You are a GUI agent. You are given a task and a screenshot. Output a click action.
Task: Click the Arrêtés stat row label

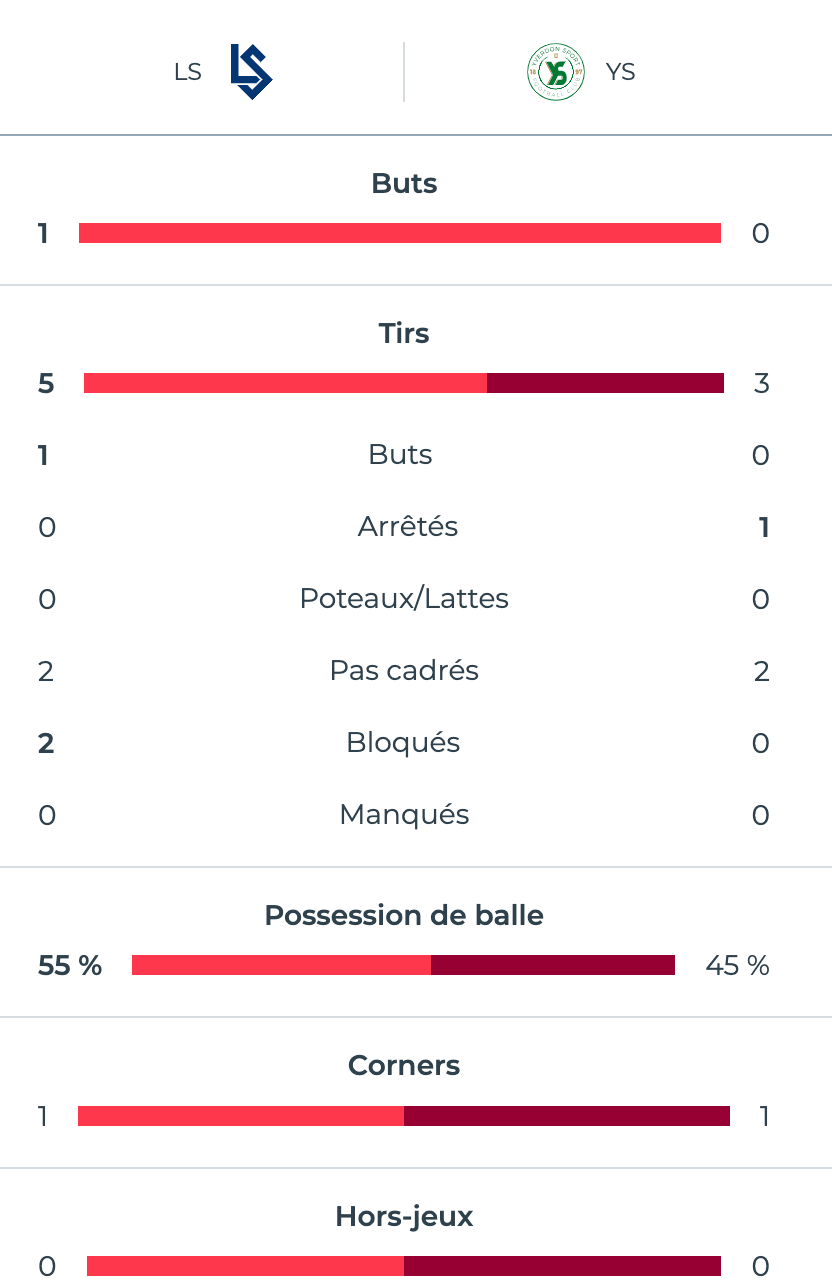408,527
